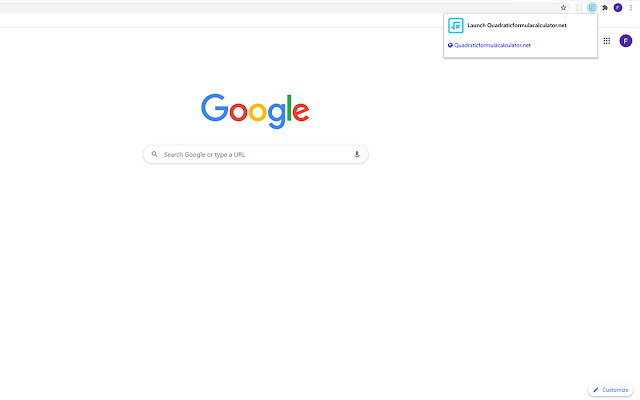Open the Google account avatar on page

click(x=626, y=41)
